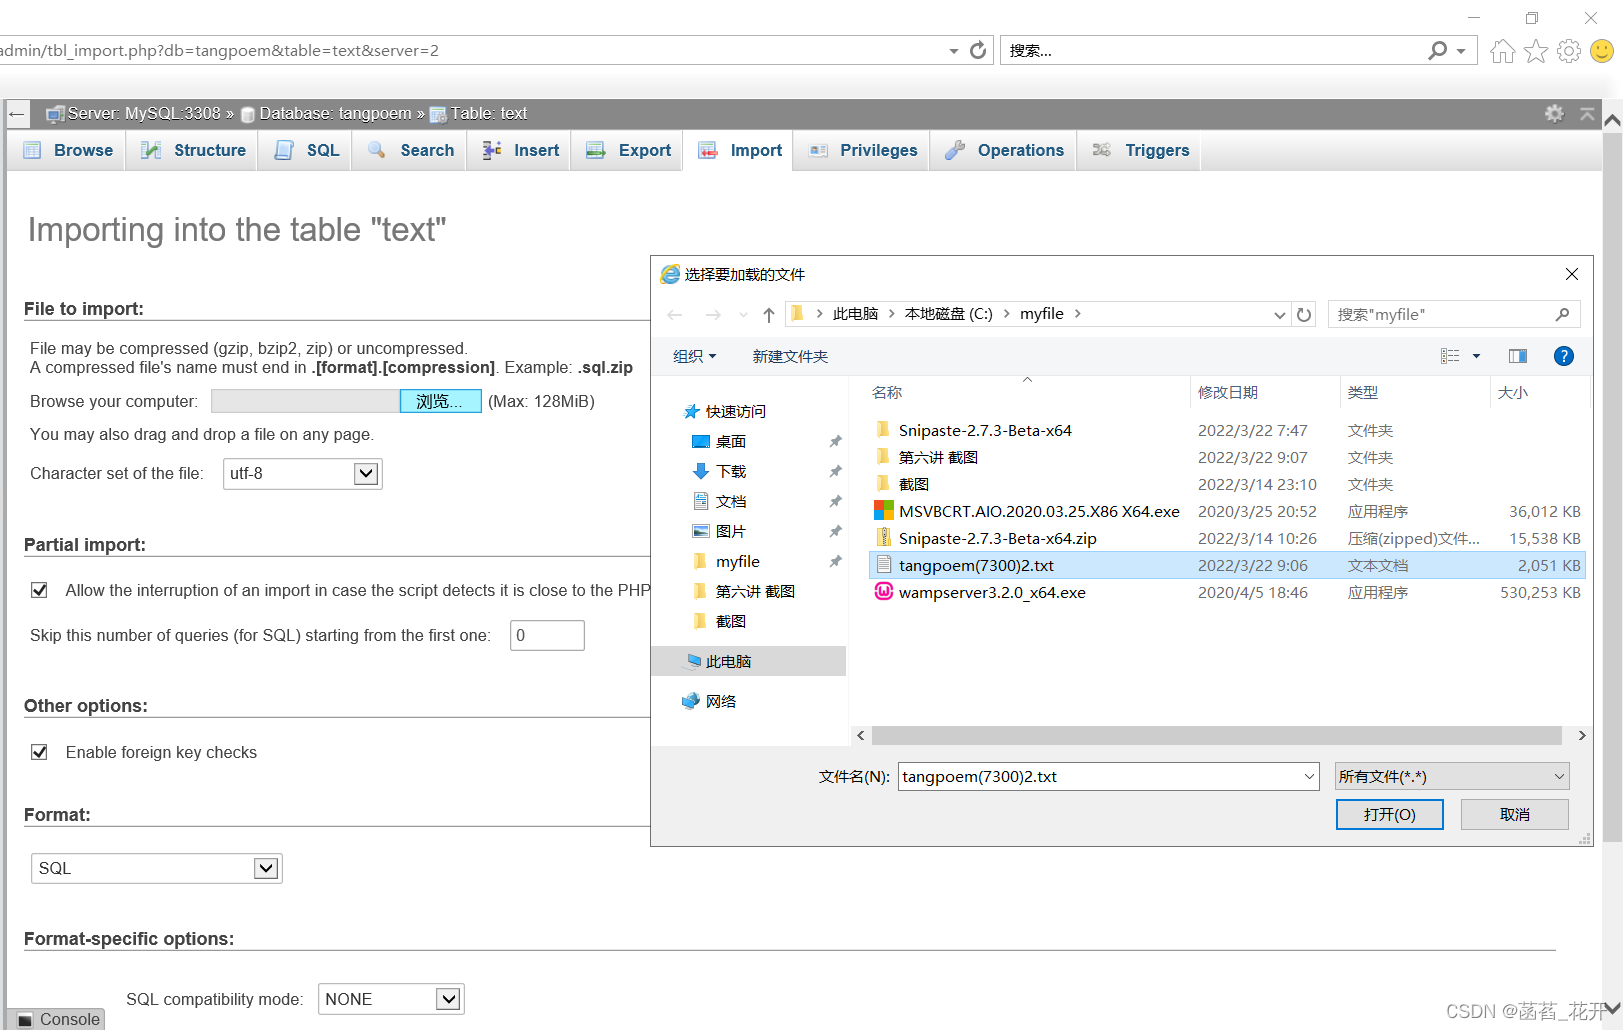Screen dimensions: 1623x1030
Task: Collapse the phpMyAdmin top menu arrow icon
Action: tap(1587, 113)
